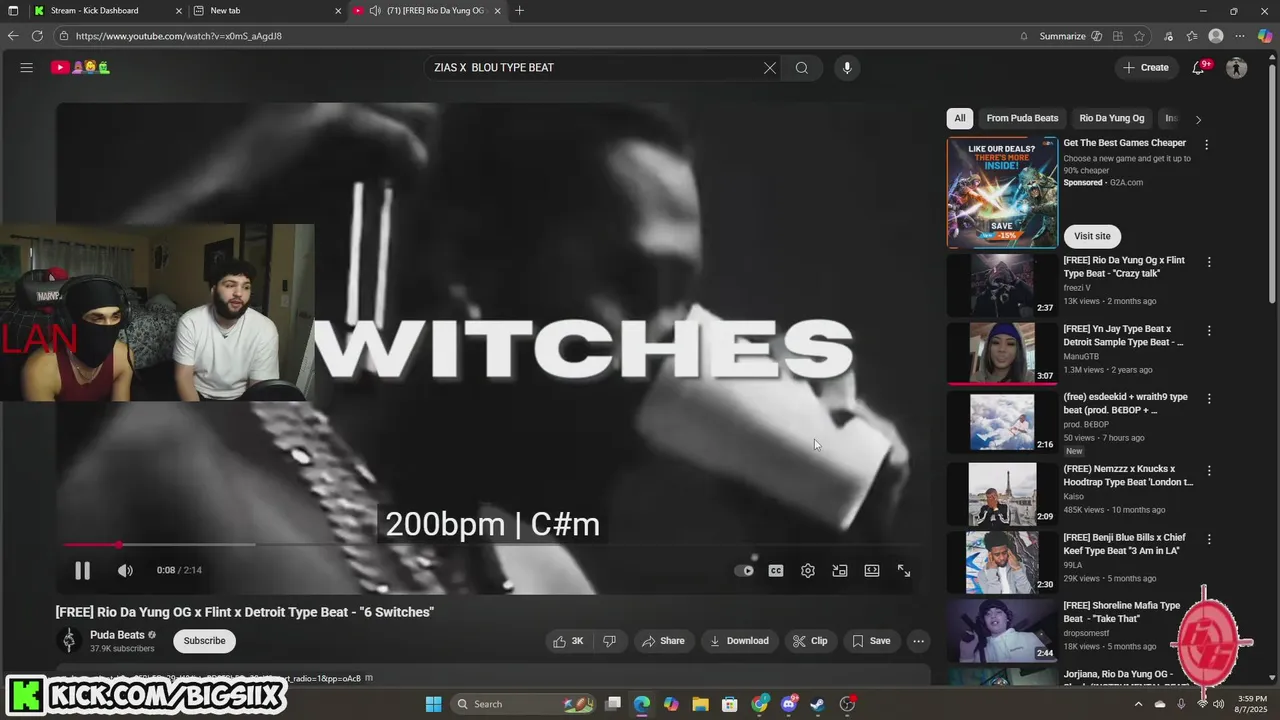Show more filter chips with right arrow
The height and width of the screenshot is (720, 1280).
[1198, 119]
